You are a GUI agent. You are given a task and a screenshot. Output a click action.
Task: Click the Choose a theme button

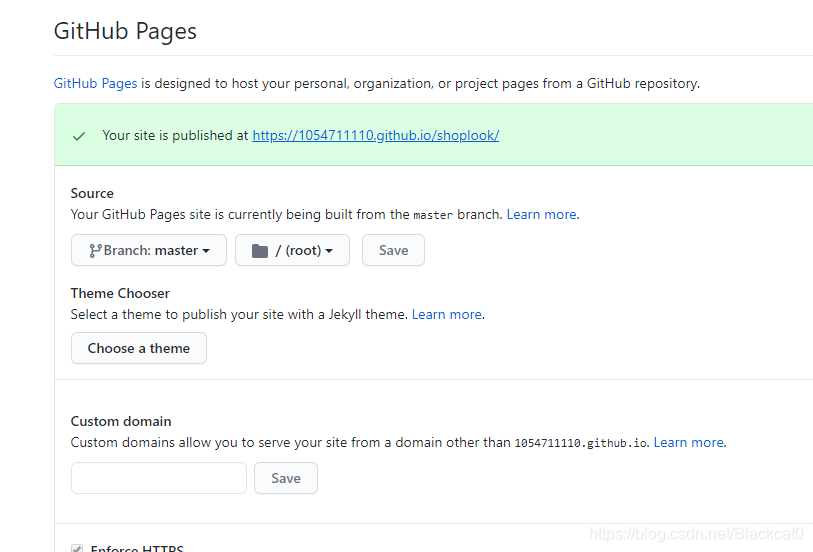click(x=139, y=348)
